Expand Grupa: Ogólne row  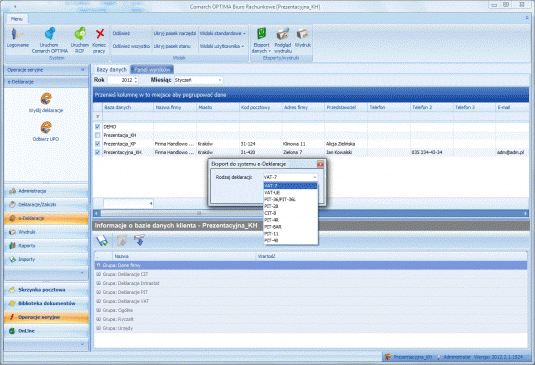pyautogui.click(x=99, y=310)
